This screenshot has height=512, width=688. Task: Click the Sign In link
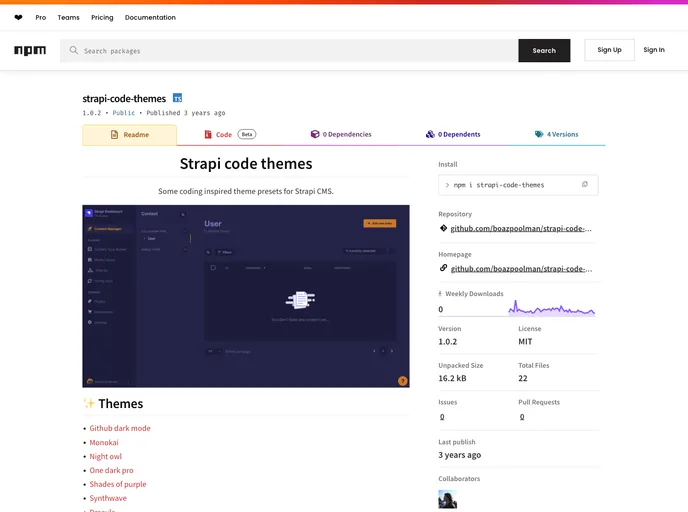click(x=654, y=50)
